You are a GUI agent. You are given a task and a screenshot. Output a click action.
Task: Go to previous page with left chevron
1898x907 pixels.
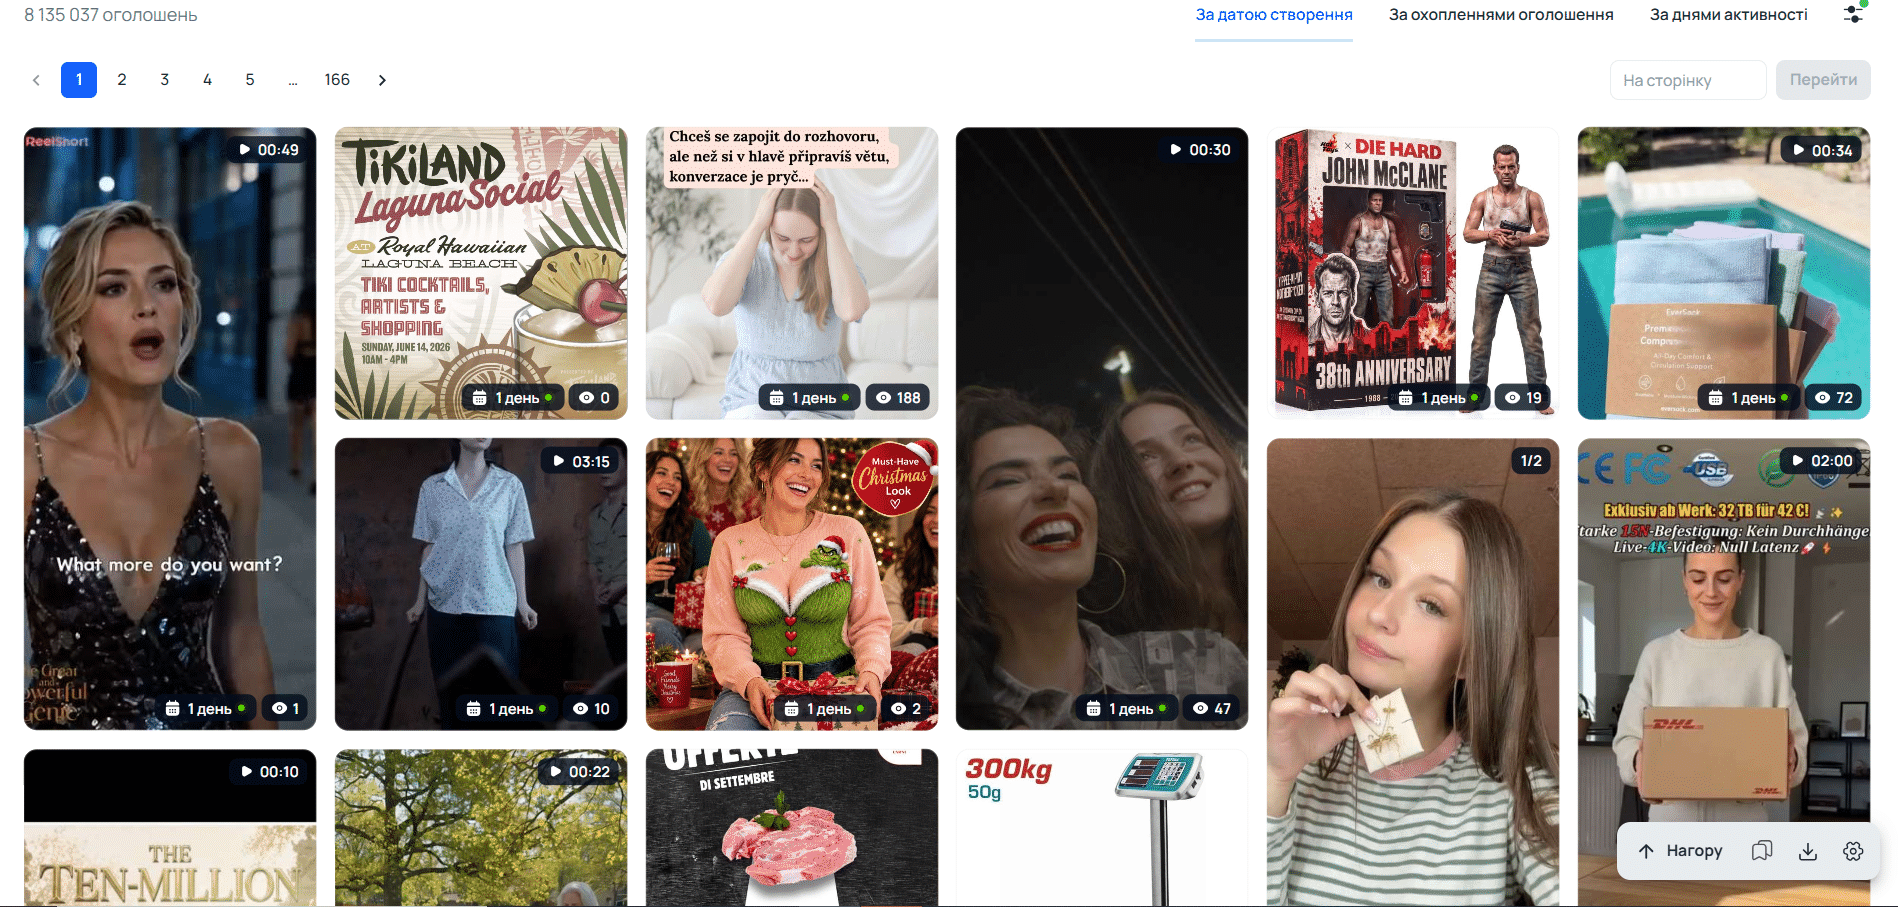click(36, 80)
